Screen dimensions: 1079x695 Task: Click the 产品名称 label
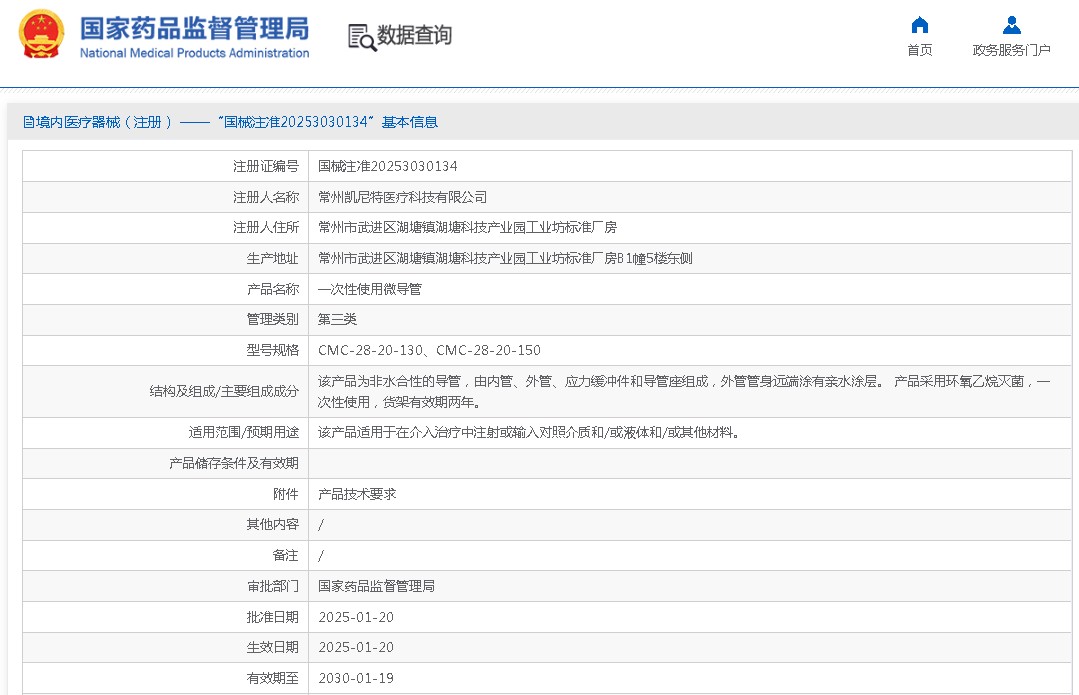pyautogui.click(x=273, y=289)
